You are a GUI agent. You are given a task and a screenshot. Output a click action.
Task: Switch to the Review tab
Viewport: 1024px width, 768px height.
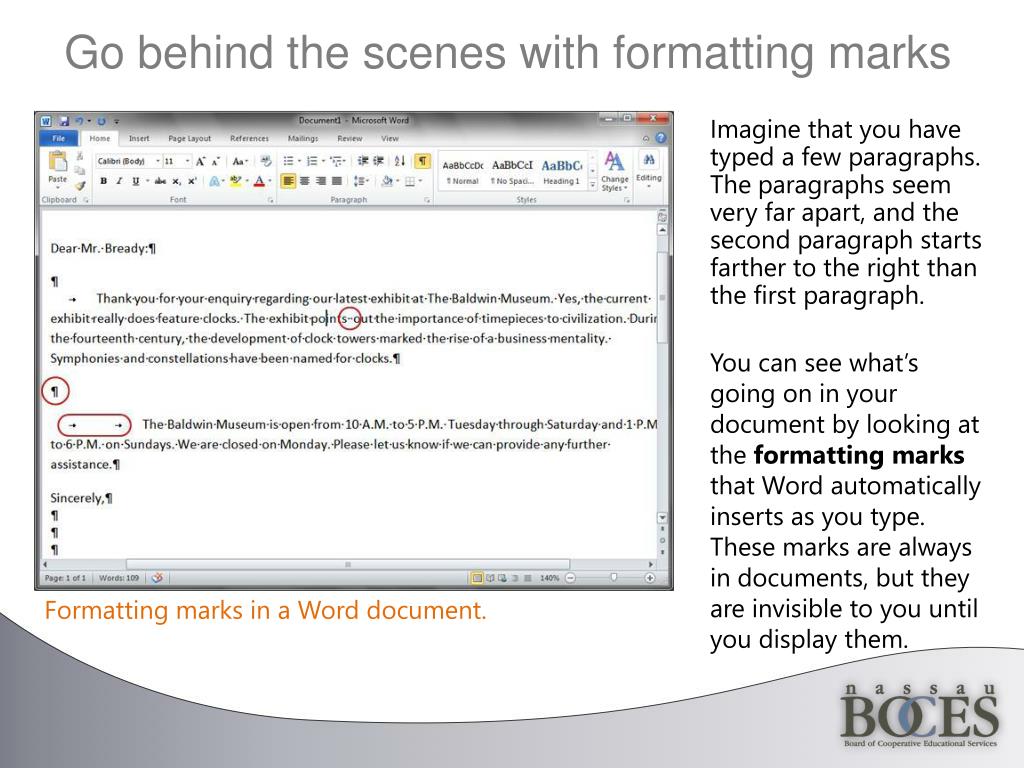tap(349, 138)
